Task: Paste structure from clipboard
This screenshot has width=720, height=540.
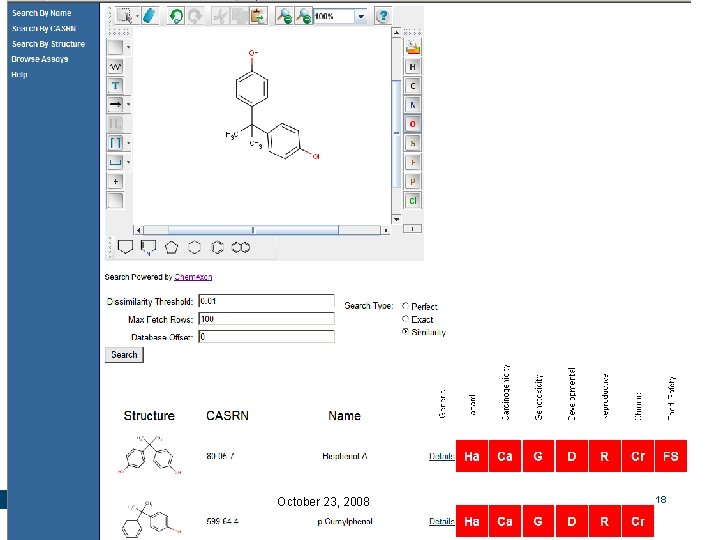Action: (x=259, y=16)
